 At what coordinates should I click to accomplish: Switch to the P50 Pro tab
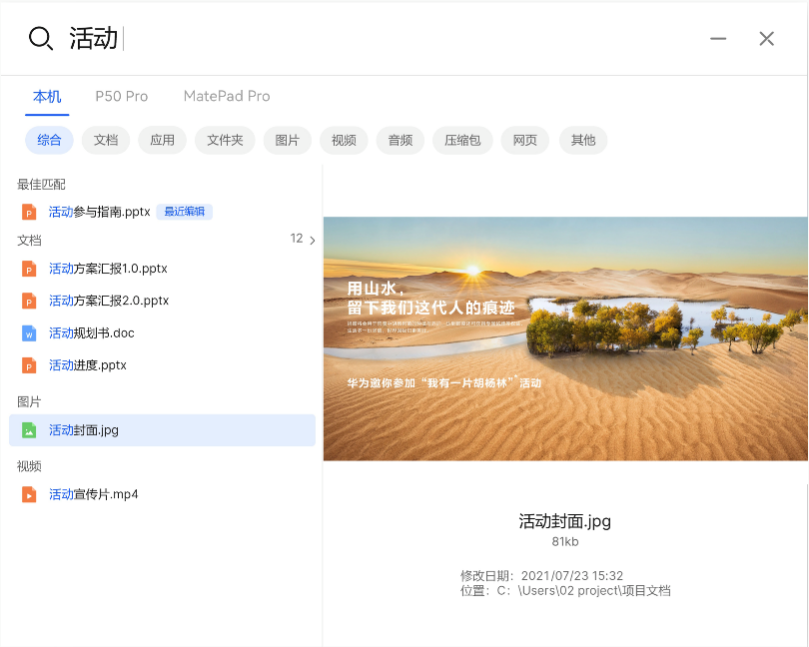121,96
